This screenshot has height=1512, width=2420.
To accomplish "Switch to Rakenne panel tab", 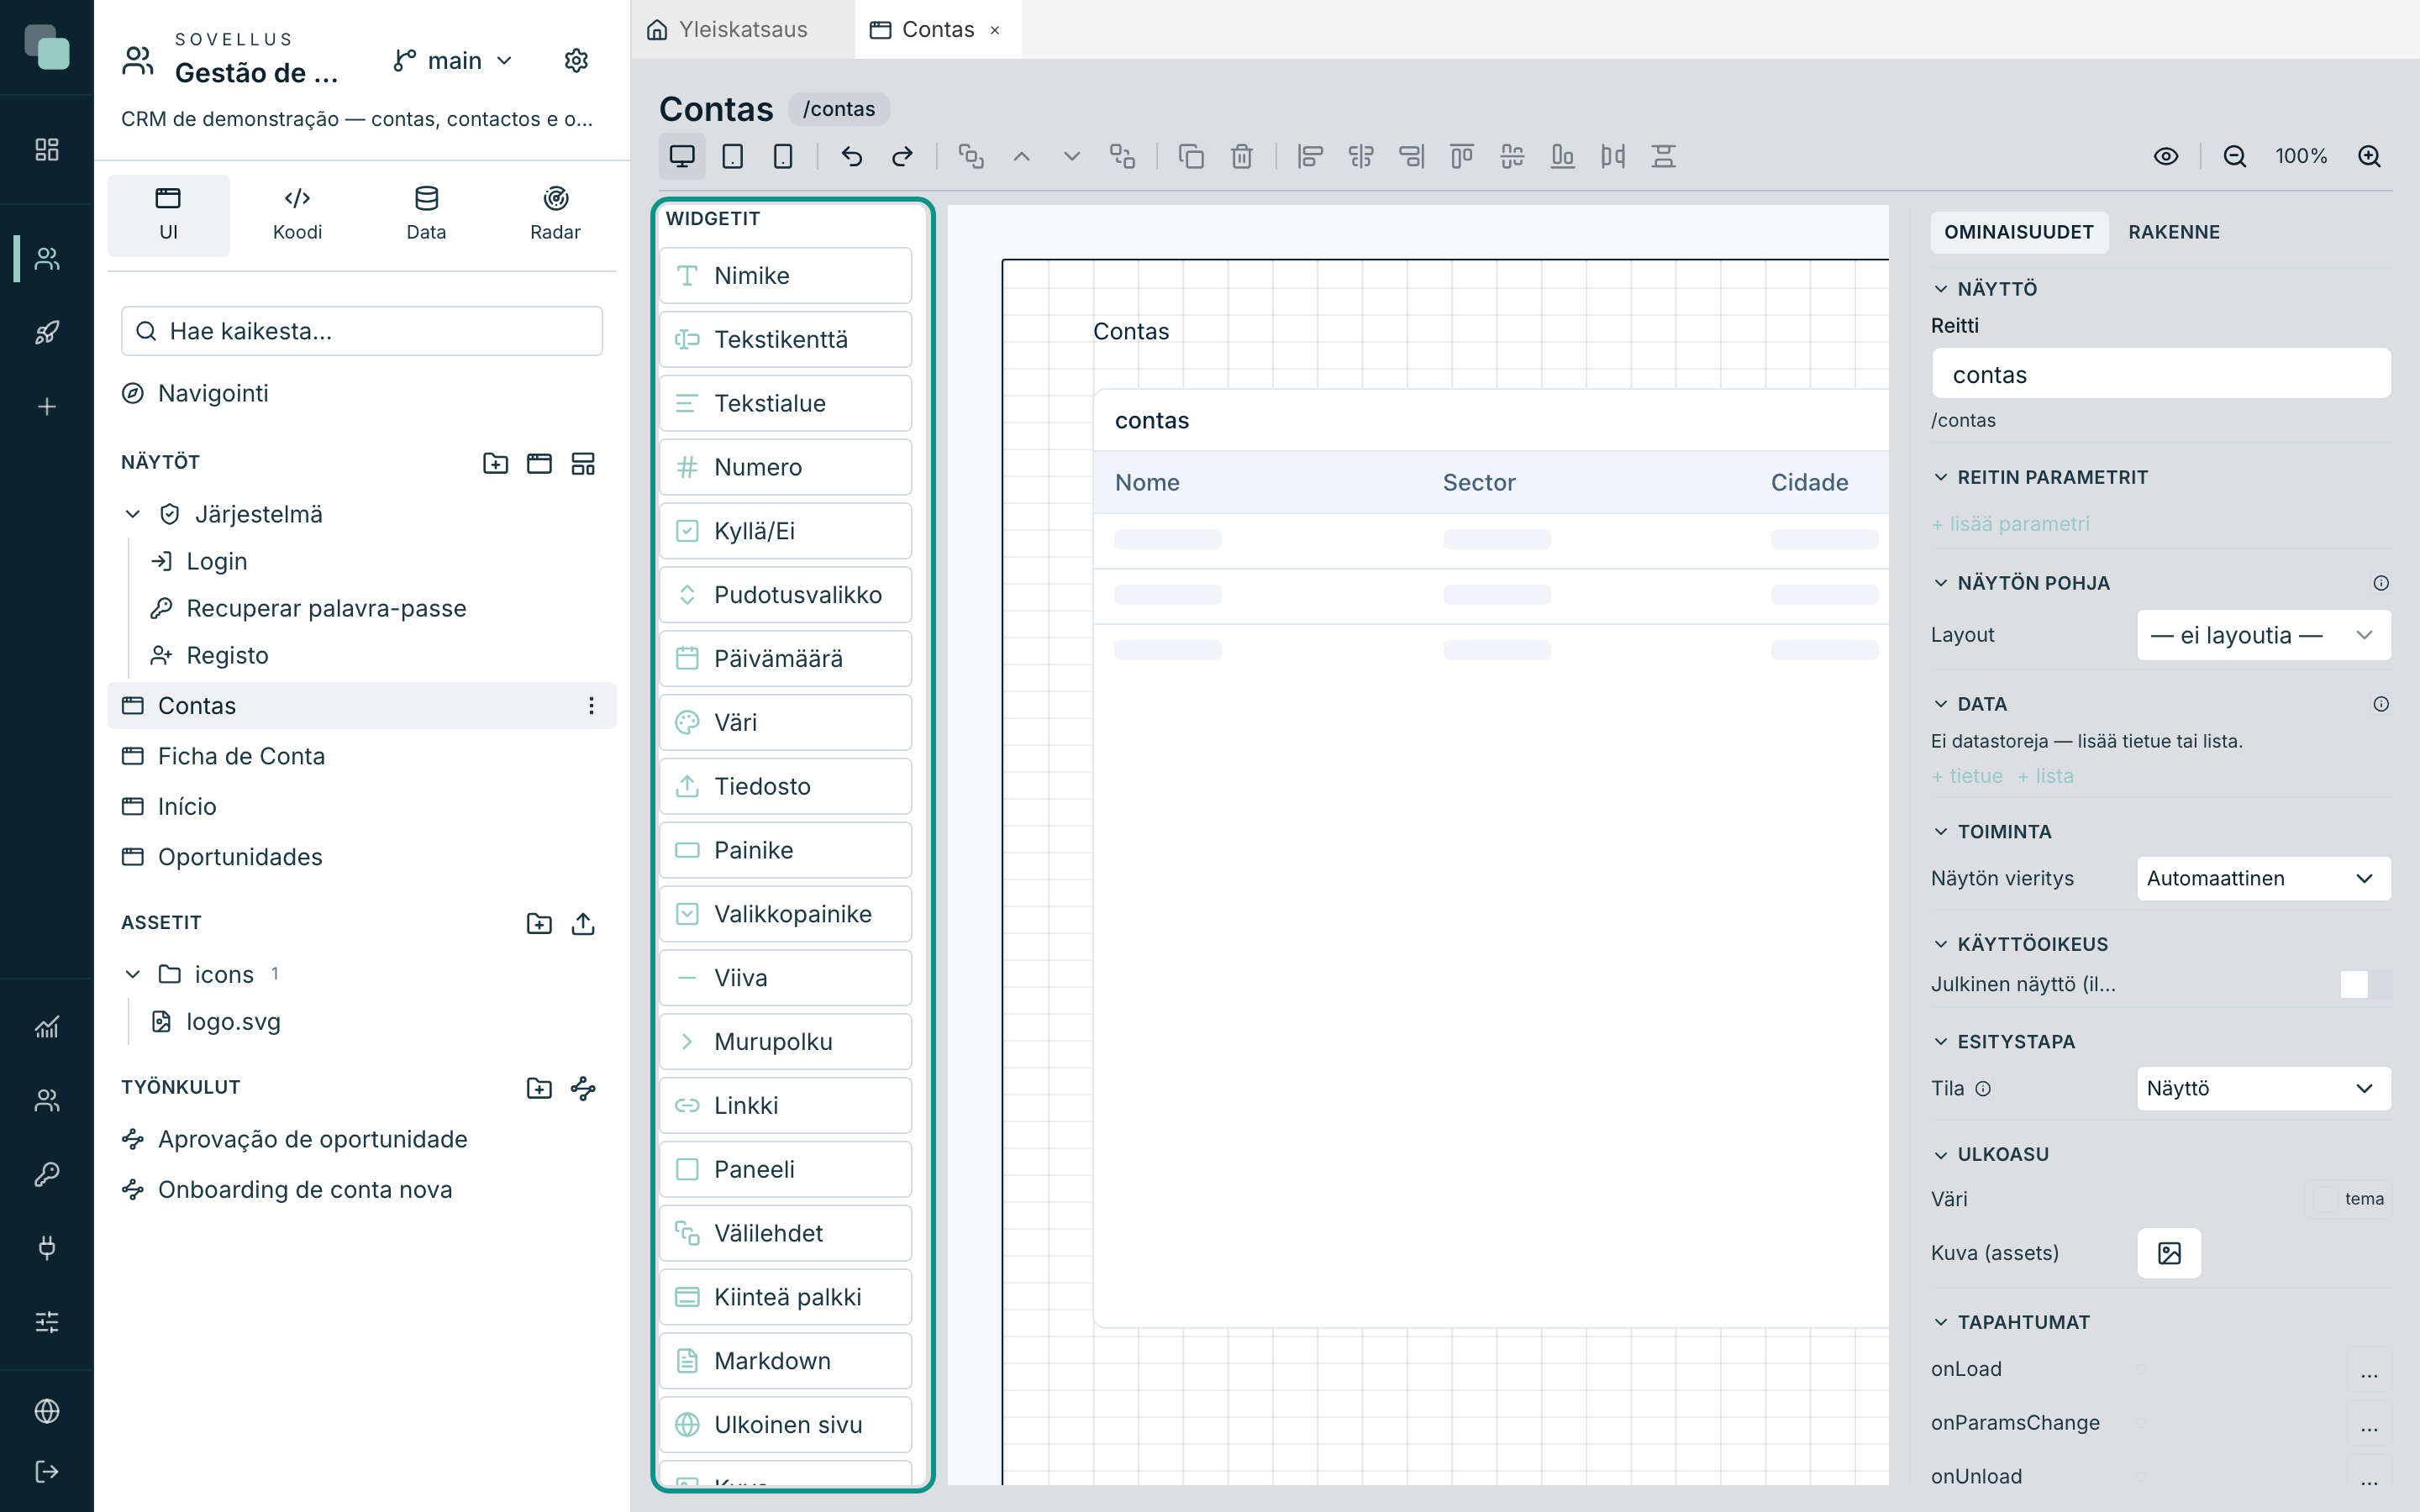I will tap(2174, 232).
